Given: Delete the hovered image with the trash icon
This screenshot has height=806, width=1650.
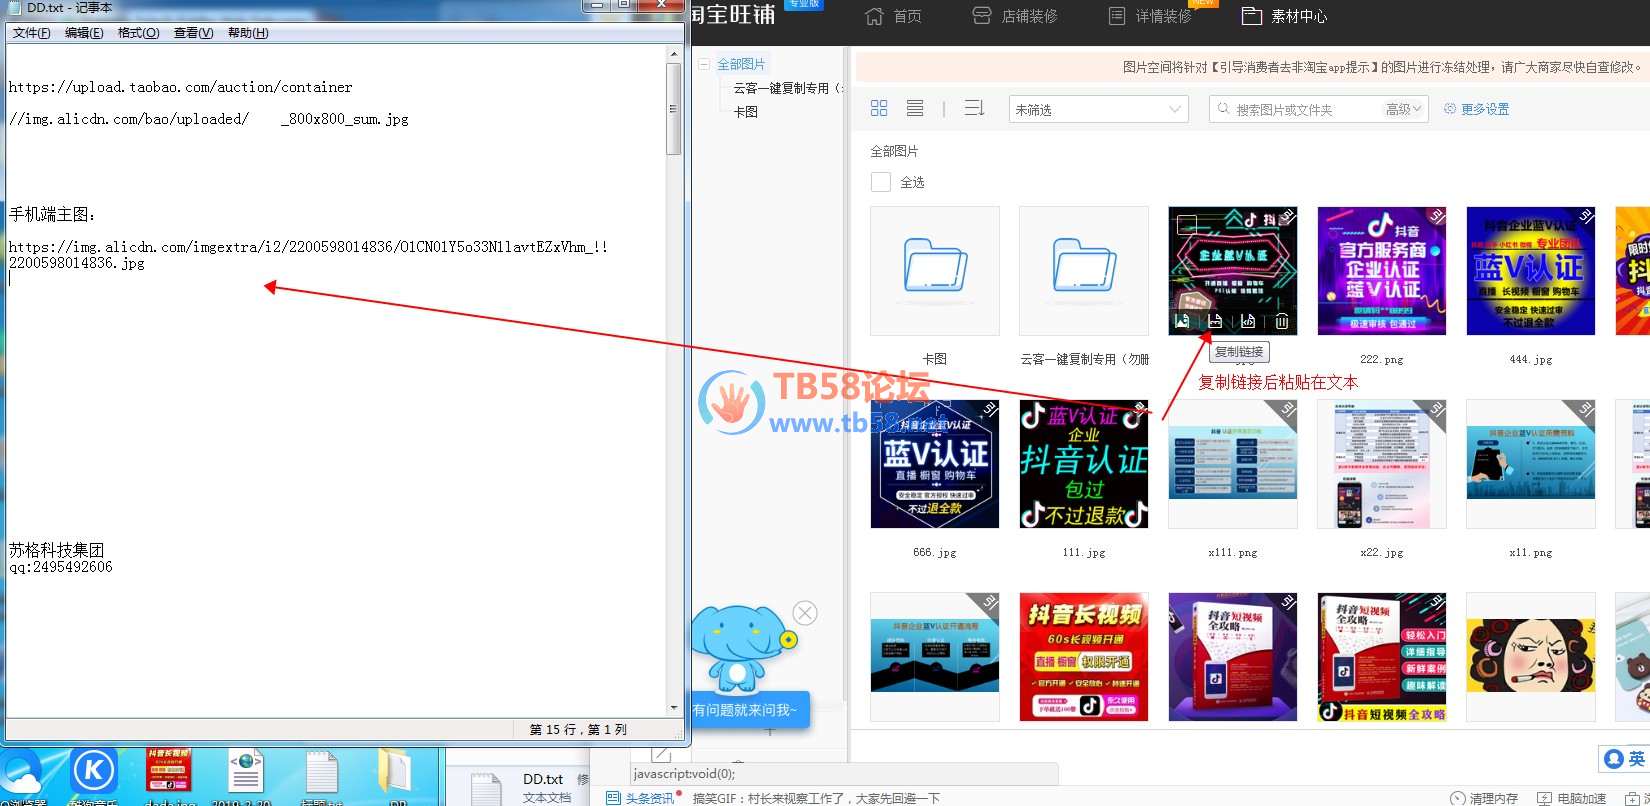Looking at the screenshot, I should click(1281, 321).
